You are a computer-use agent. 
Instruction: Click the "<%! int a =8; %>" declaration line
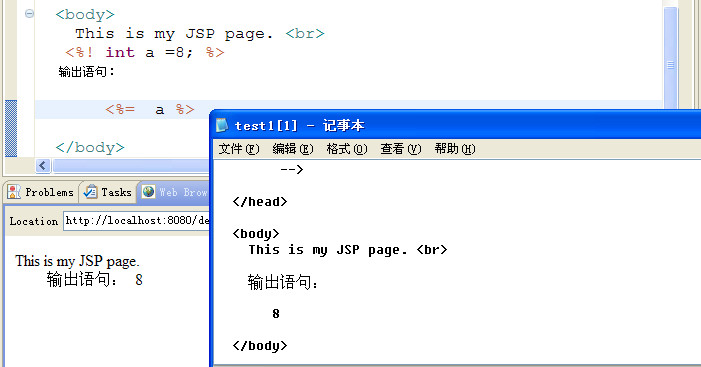click(x=144, y=52)
